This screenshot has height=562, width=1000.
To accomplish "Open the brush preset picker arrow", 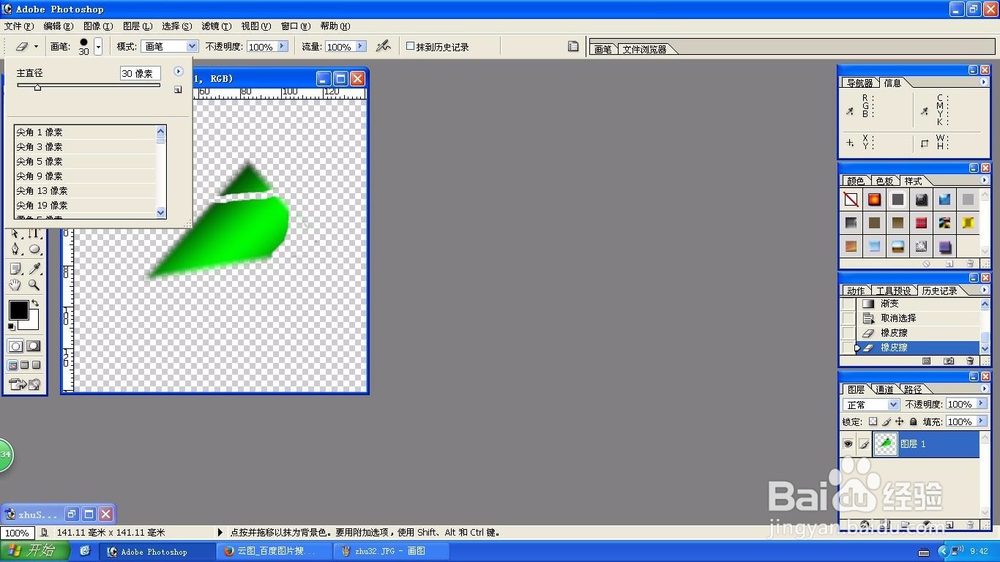I will coord(98,46).
